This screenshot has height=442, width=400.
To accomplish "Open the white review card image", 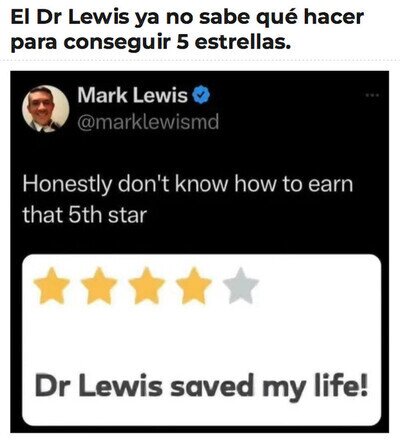I will 202,340.
